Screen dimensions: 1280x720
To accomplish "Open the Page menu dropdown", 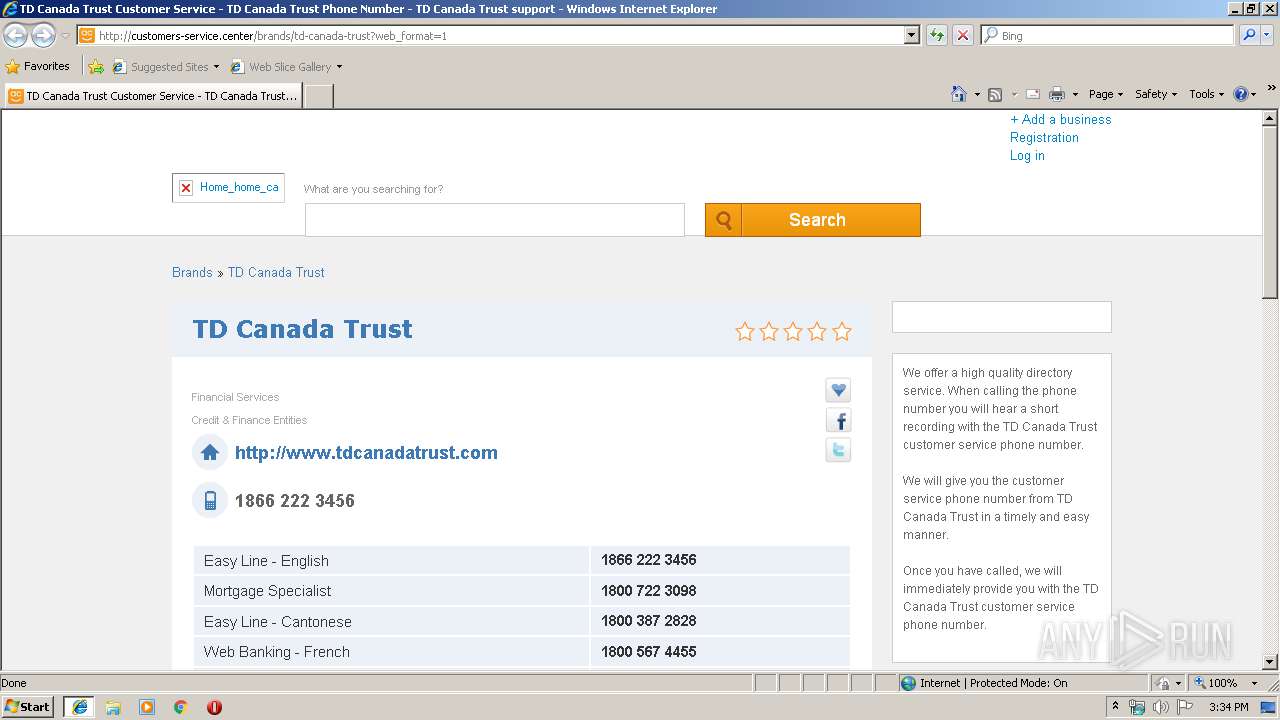I will (1106, 94).
